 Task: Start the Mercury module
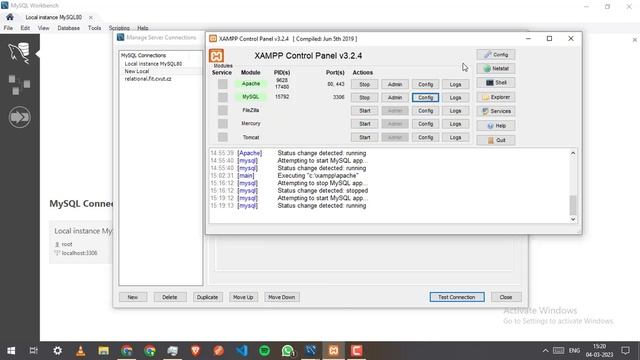364,124
